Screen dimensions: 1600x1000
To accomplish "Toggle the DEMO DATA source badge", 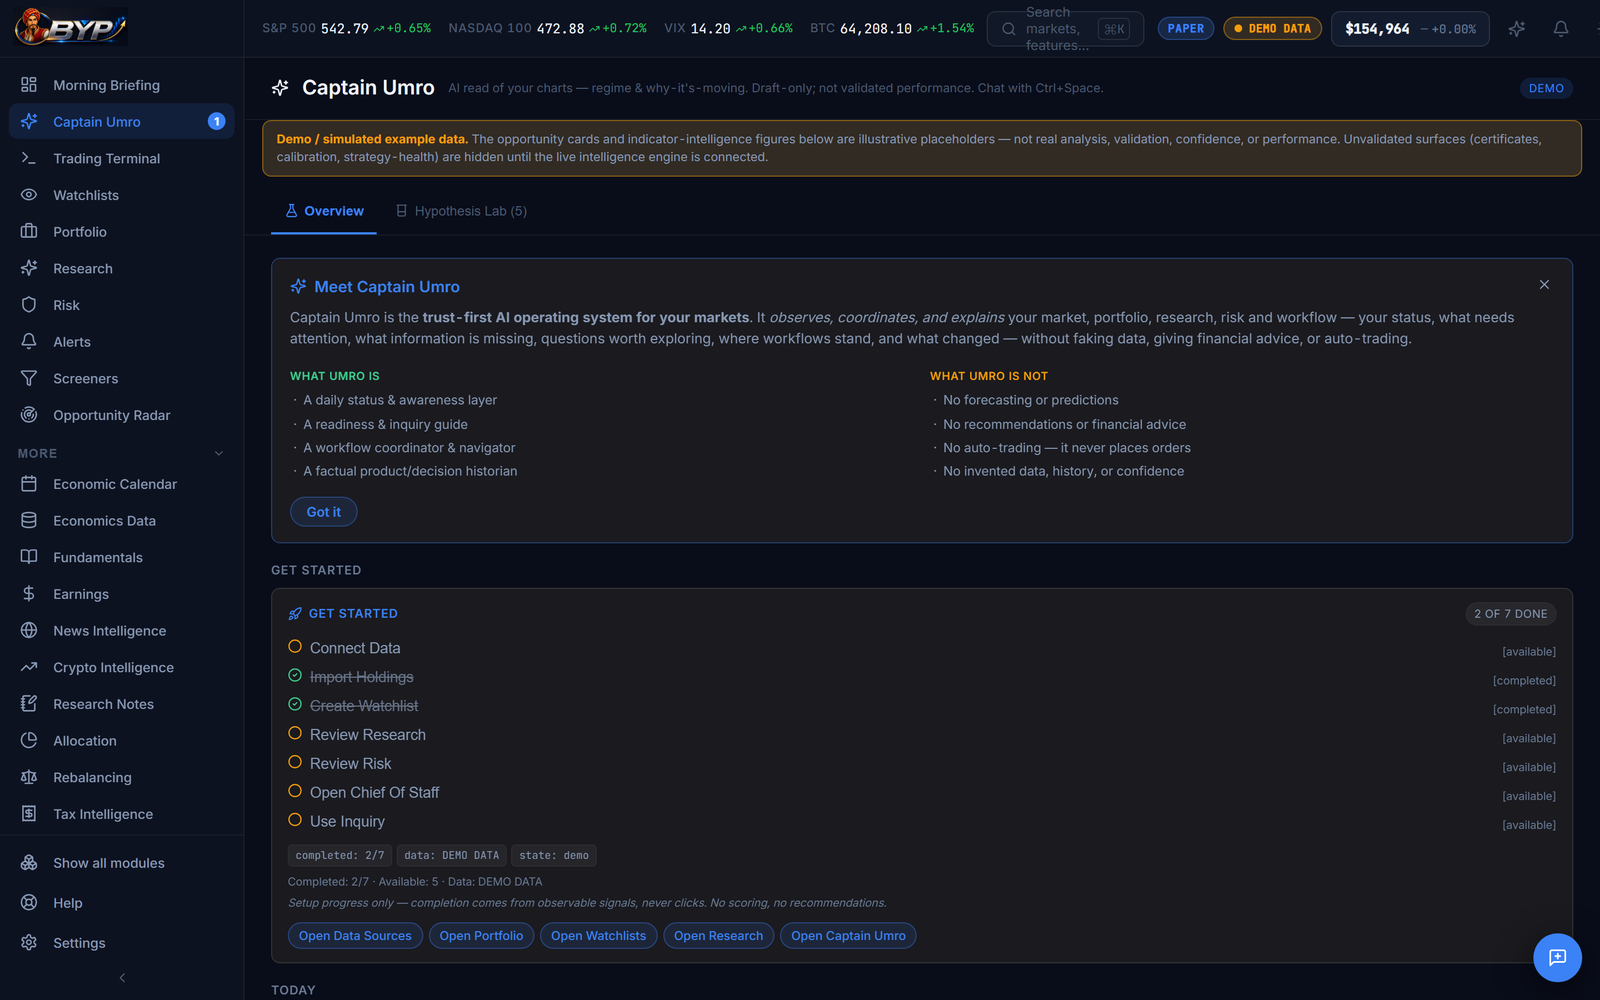I will [1272, 29].
